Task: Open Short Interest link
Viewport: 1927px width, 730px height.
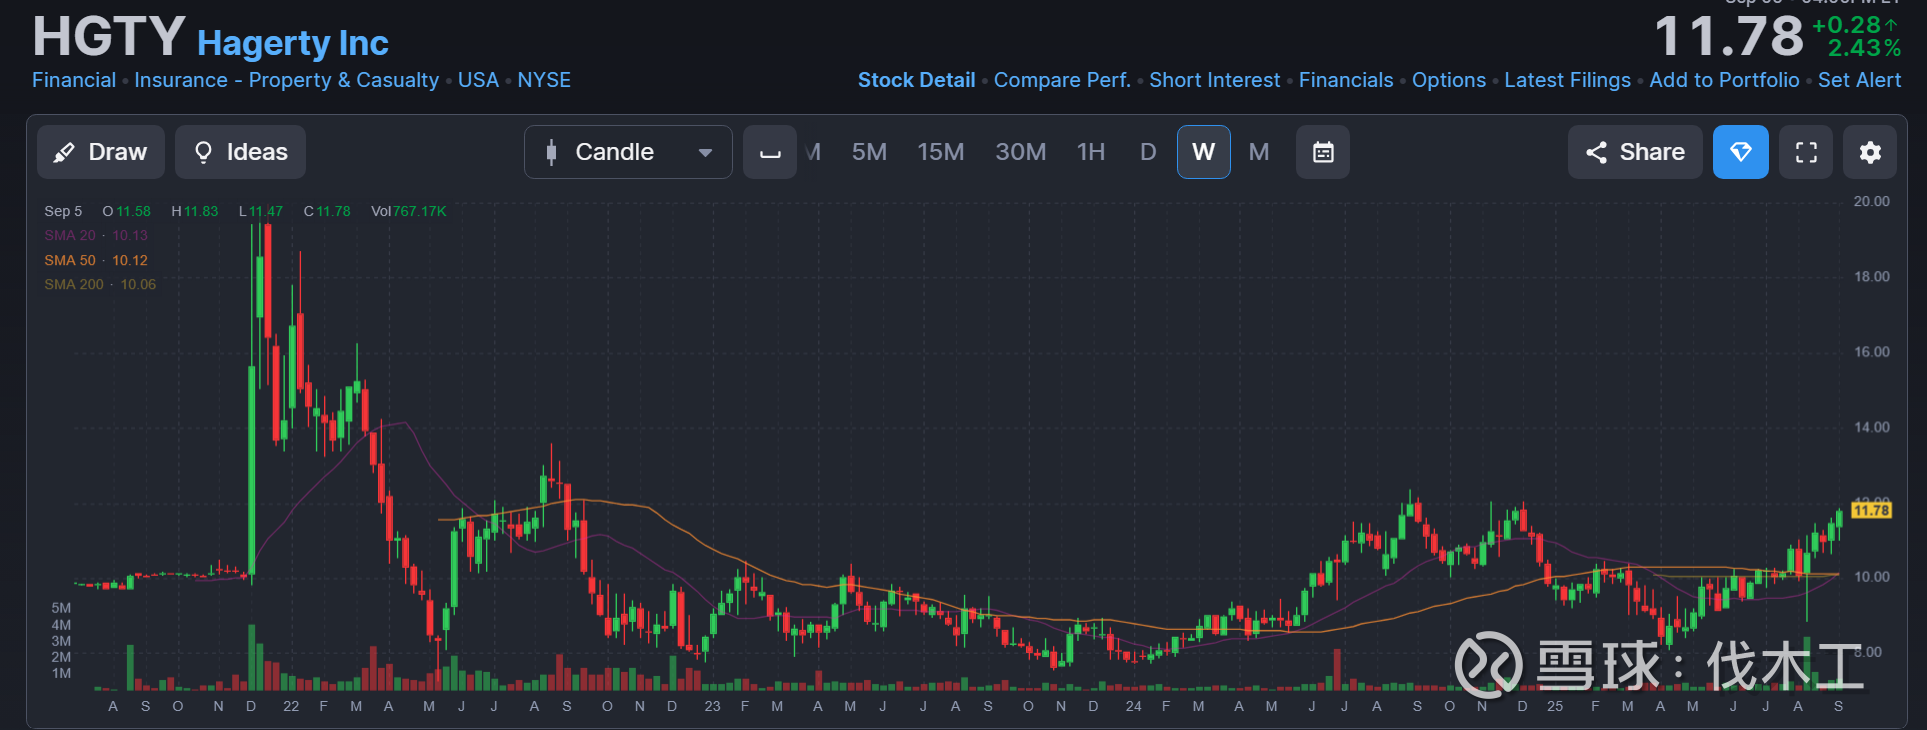Action: [x=1214, y=80]
